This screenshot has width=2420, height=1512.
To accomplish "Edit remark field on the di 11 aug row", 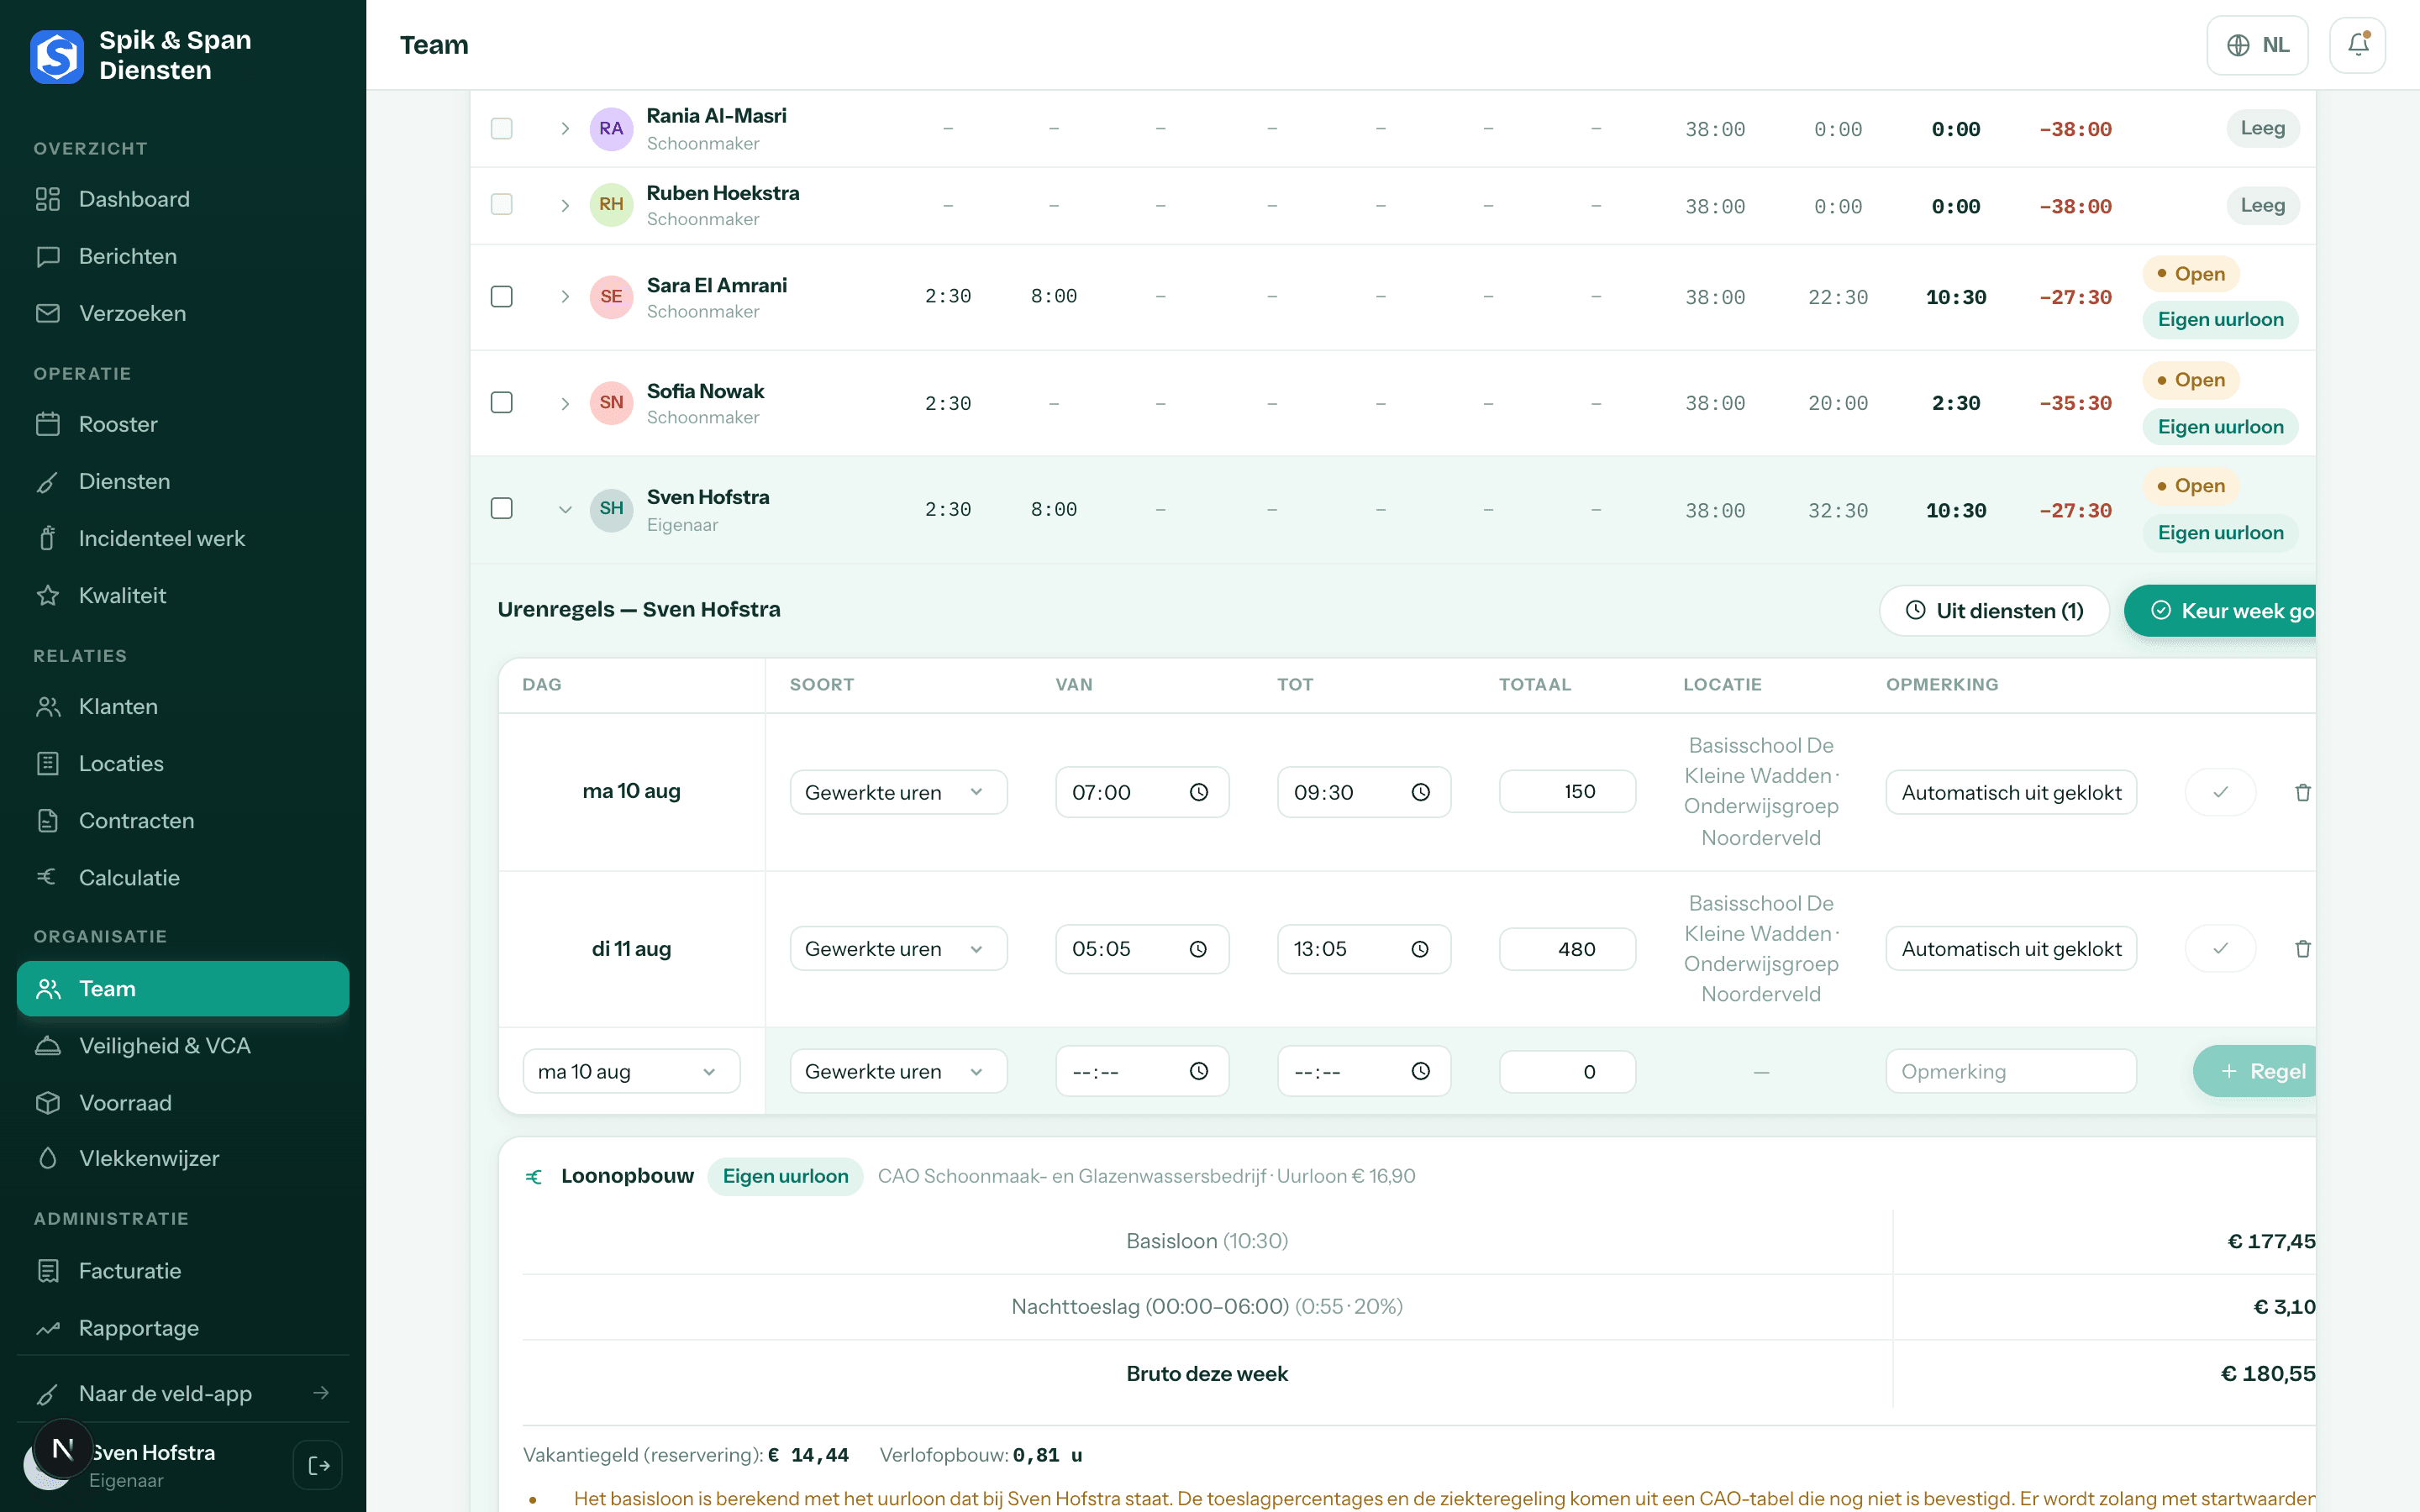I will click(x=2011, y=949).
